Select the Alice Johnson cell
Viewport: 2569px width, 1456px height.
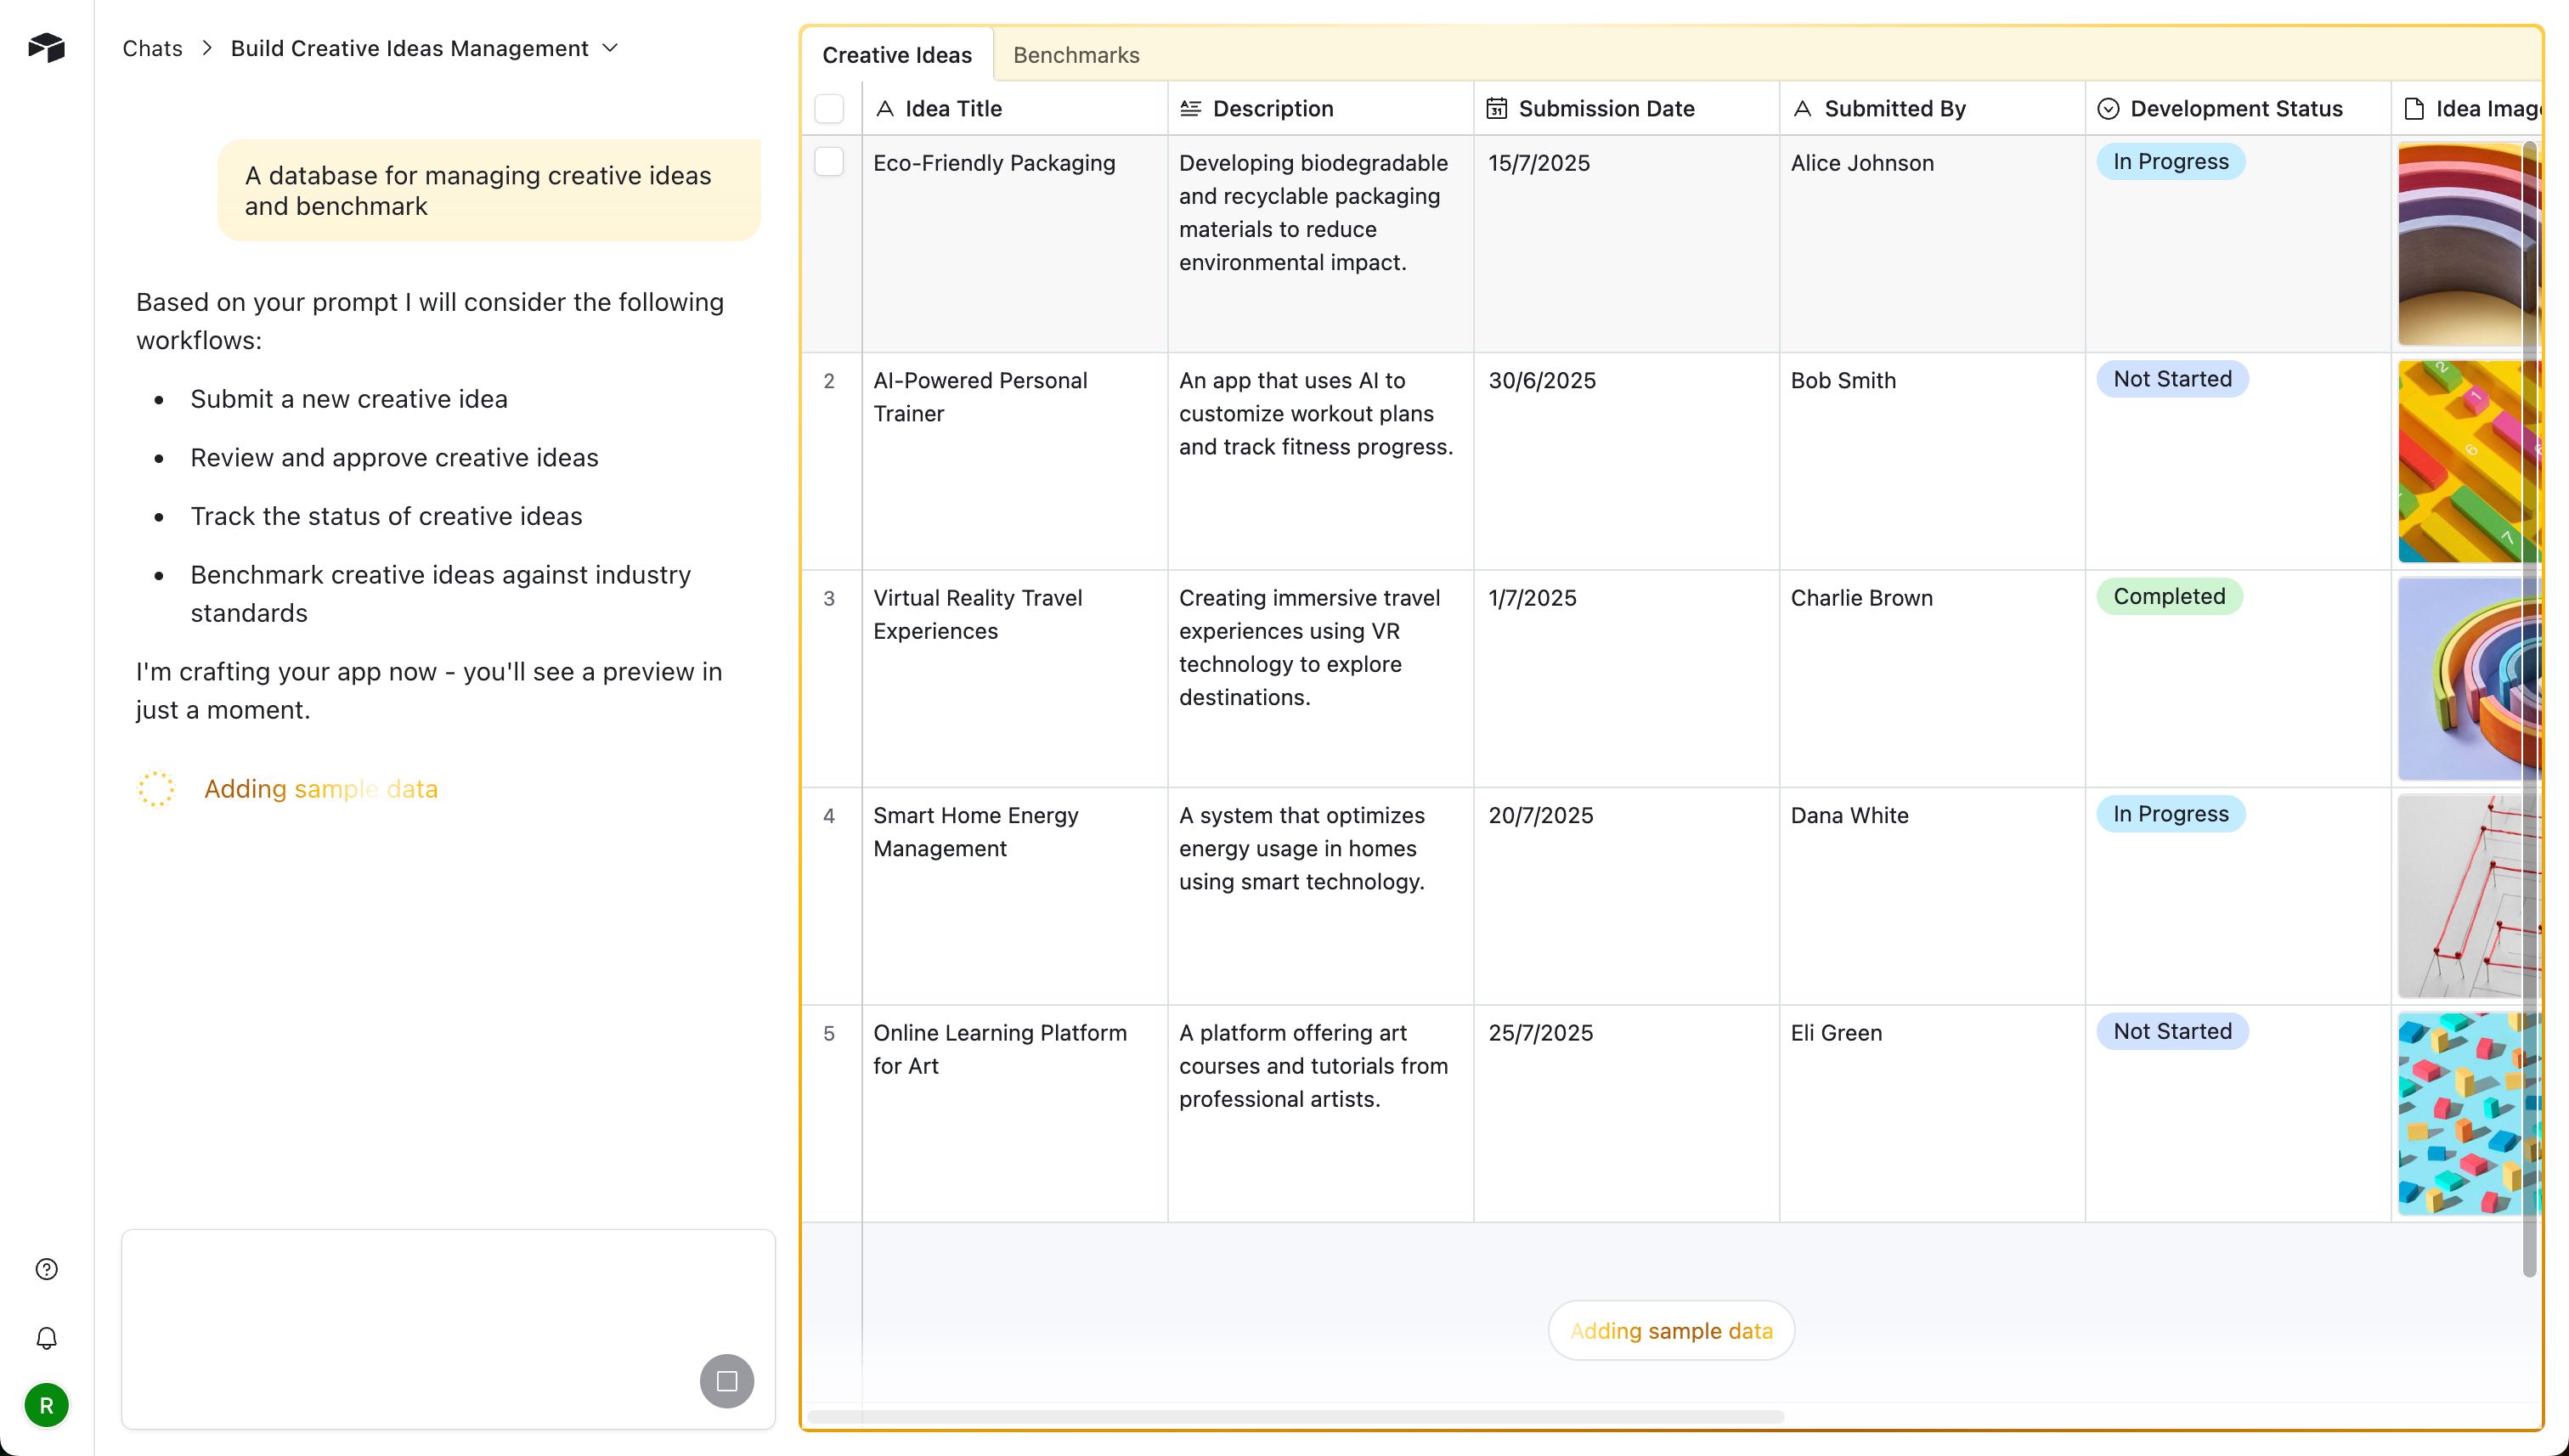(1933, 244)
